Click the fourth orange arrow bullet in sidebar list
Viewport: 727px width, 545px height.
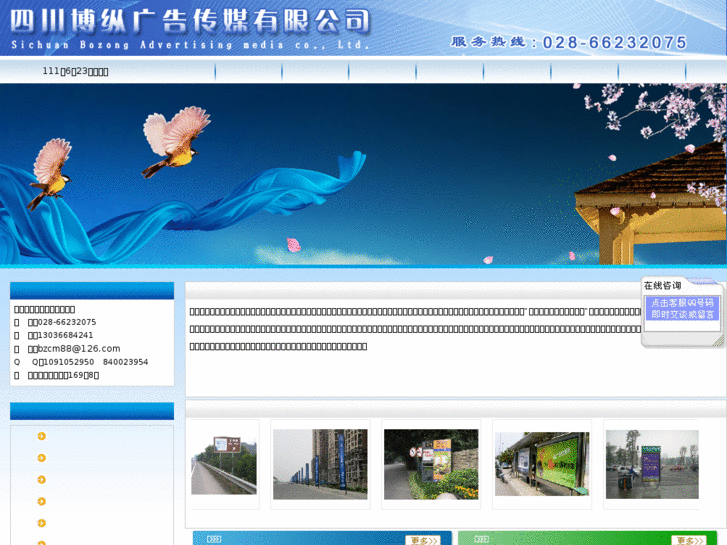pos(42,501)
